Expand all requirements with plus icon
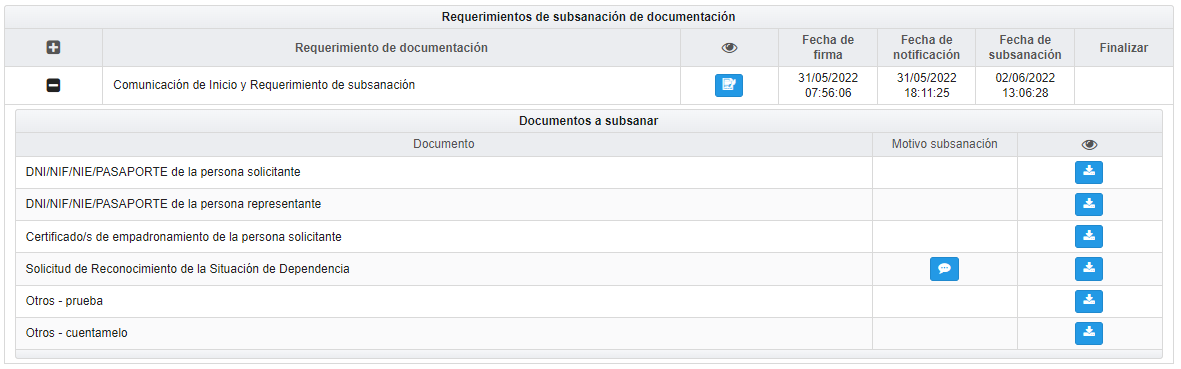 (53, 47)
